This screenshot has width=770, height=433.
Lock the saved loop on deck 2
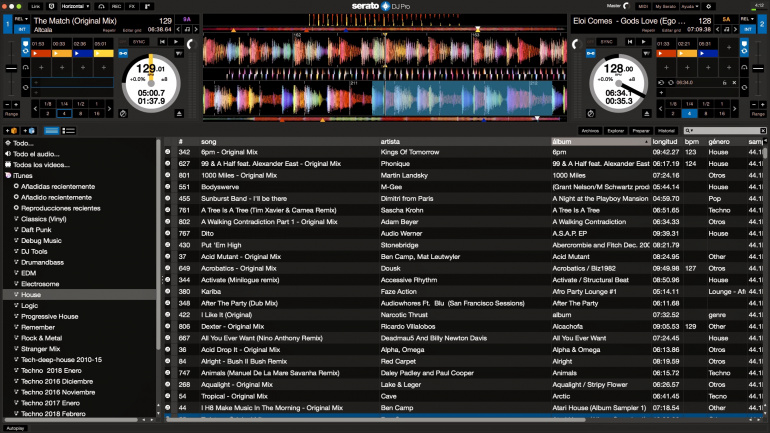pyautogui.click(x=725, y=82)
